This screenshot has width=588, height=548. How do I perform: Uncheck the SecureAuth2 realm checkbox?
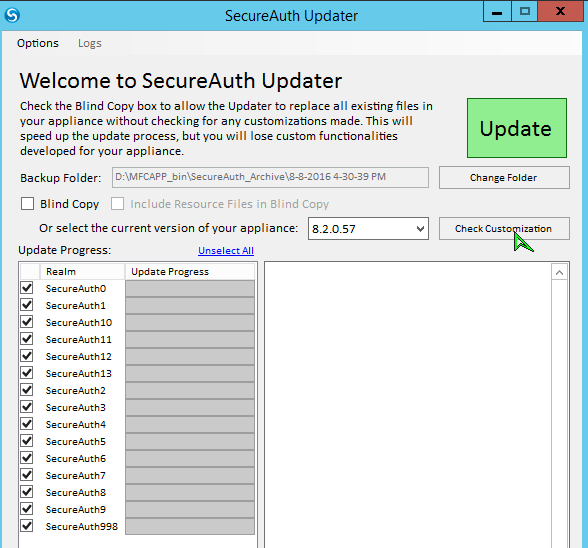tap(27, 390)
